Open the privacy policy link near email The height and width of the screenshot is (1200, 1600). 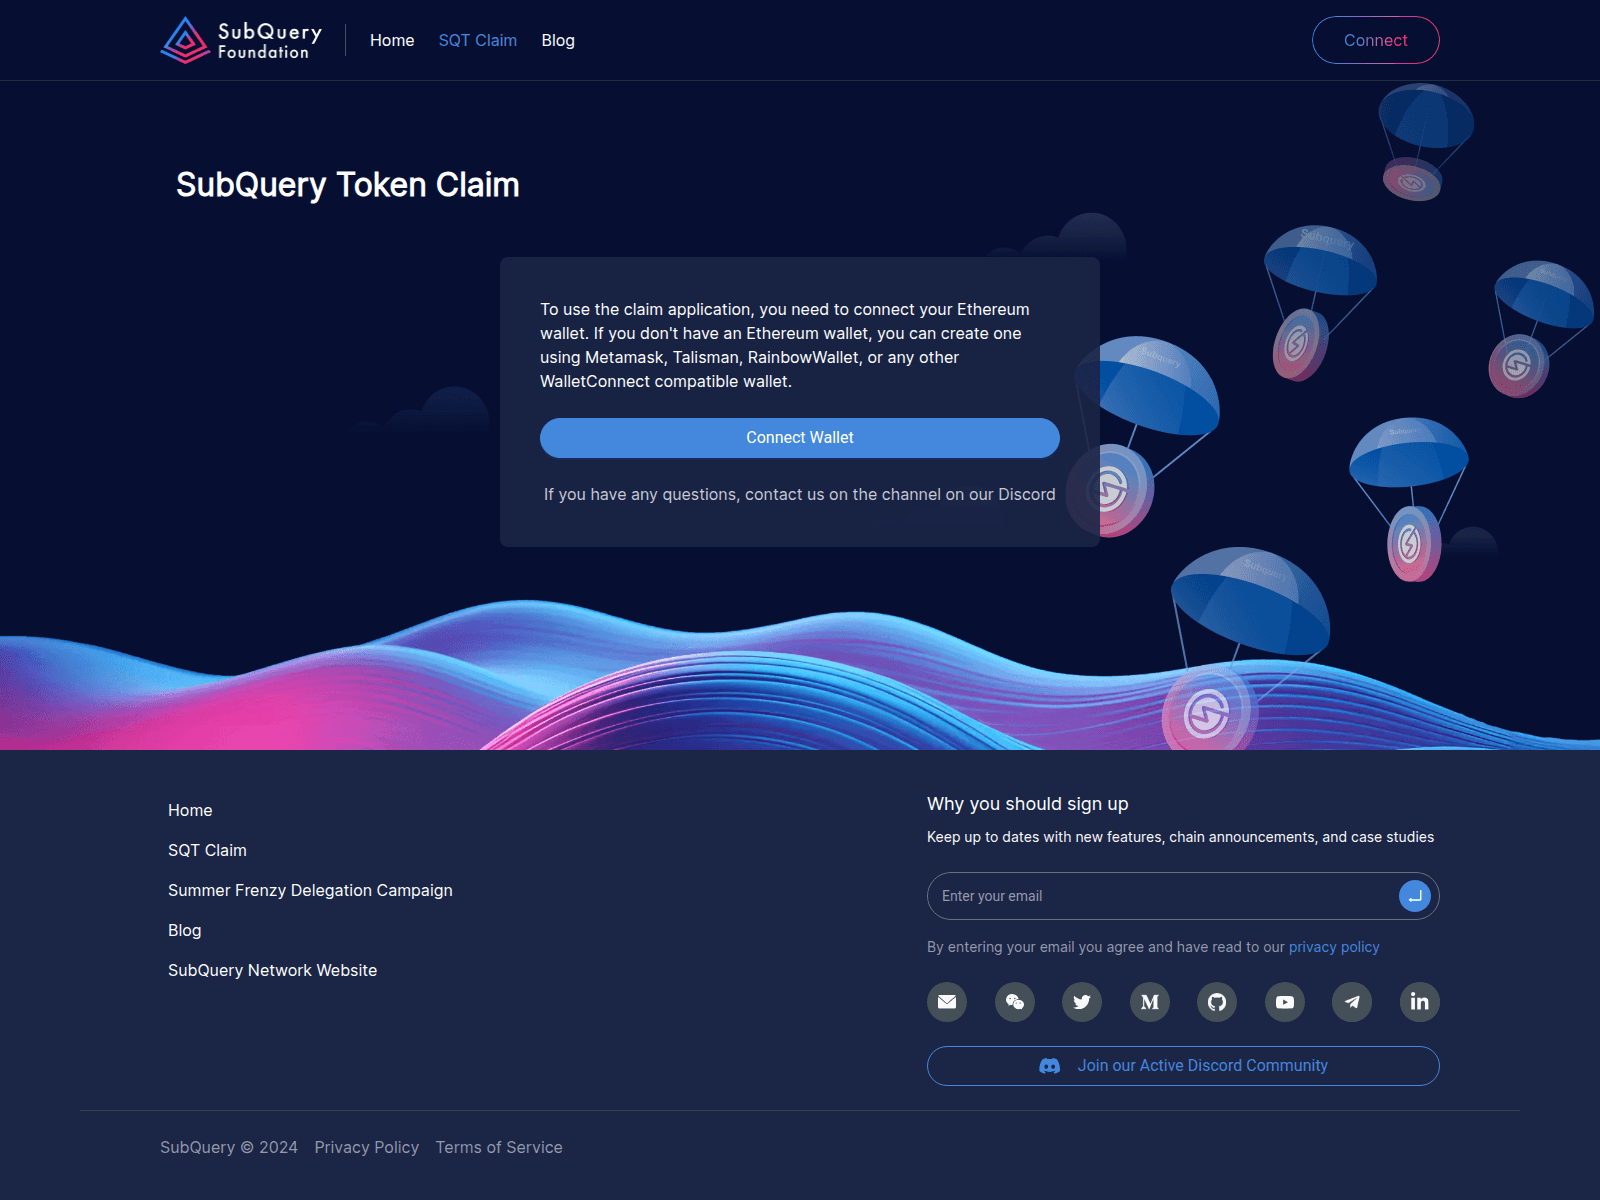pyautogui.click(x=1334, y=947)
